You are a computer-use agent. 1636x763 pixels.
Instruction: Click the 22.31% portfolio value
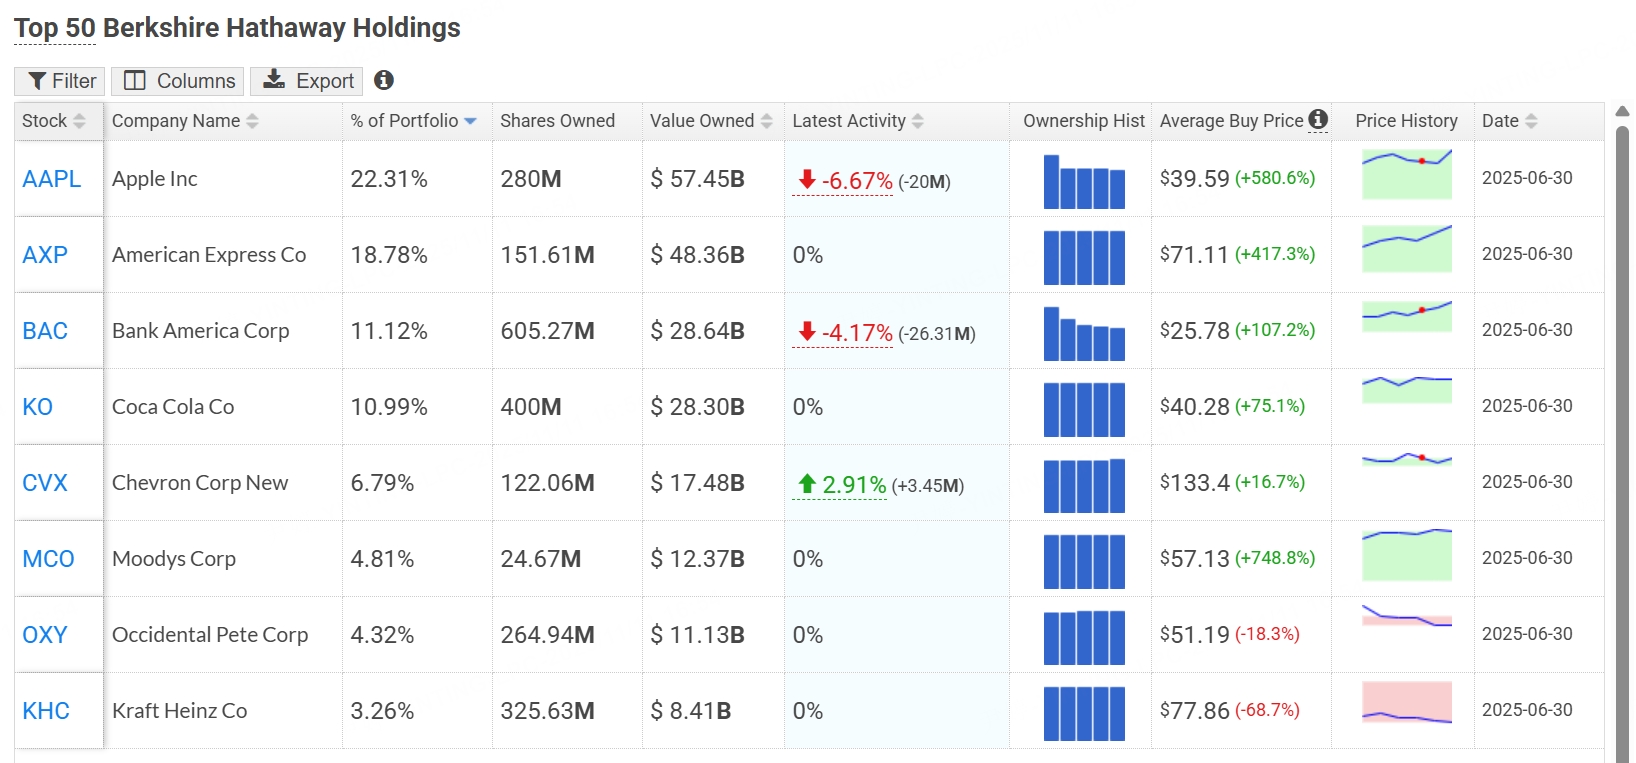[389, 179]
